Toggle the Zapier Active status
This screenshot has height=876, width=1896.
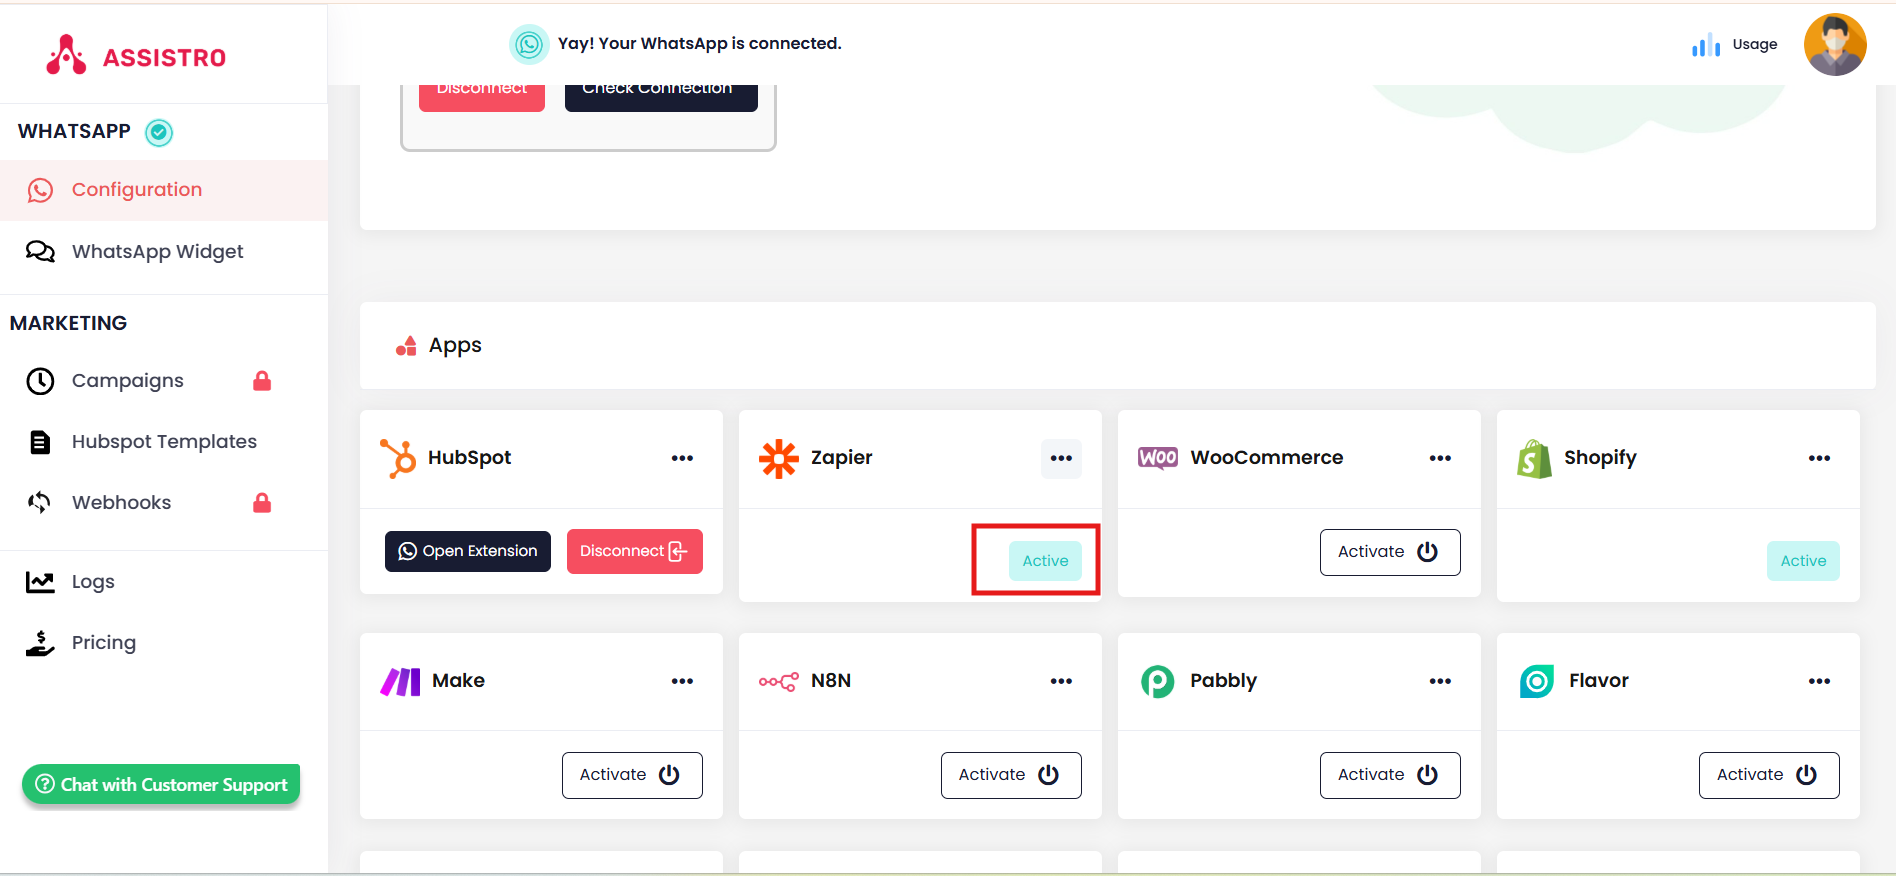click(x=1045, y=561)
